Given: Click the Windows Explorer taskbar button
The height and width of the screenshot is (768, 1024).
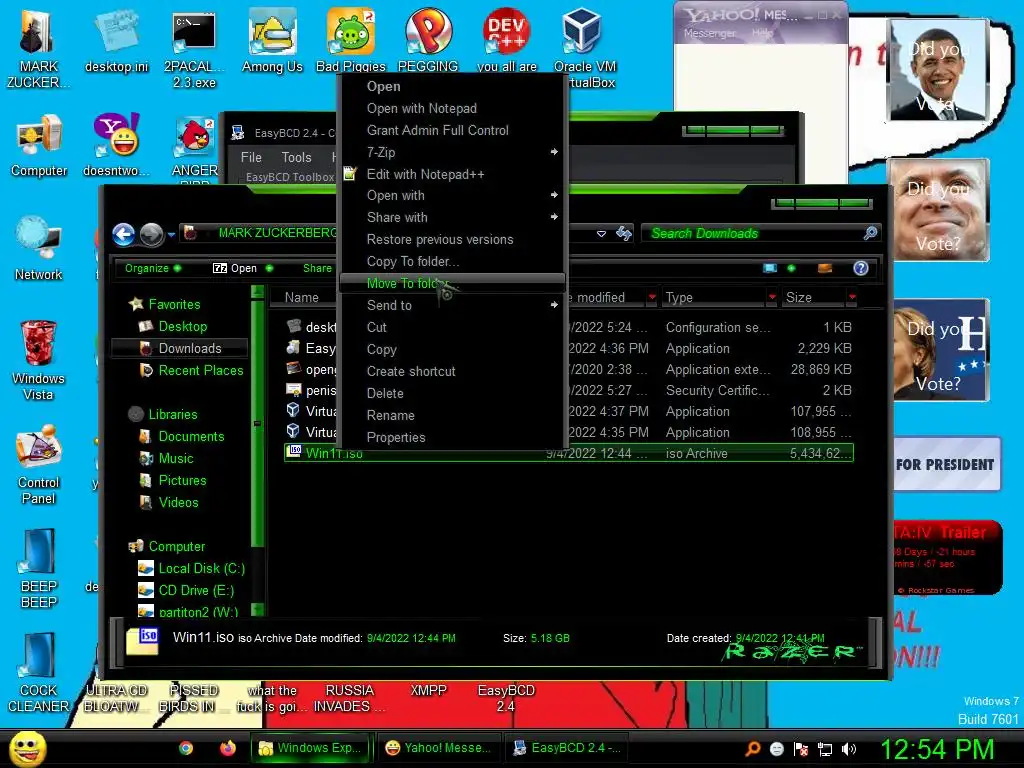Looking at the screenshot, I should [x=311, y=748].
